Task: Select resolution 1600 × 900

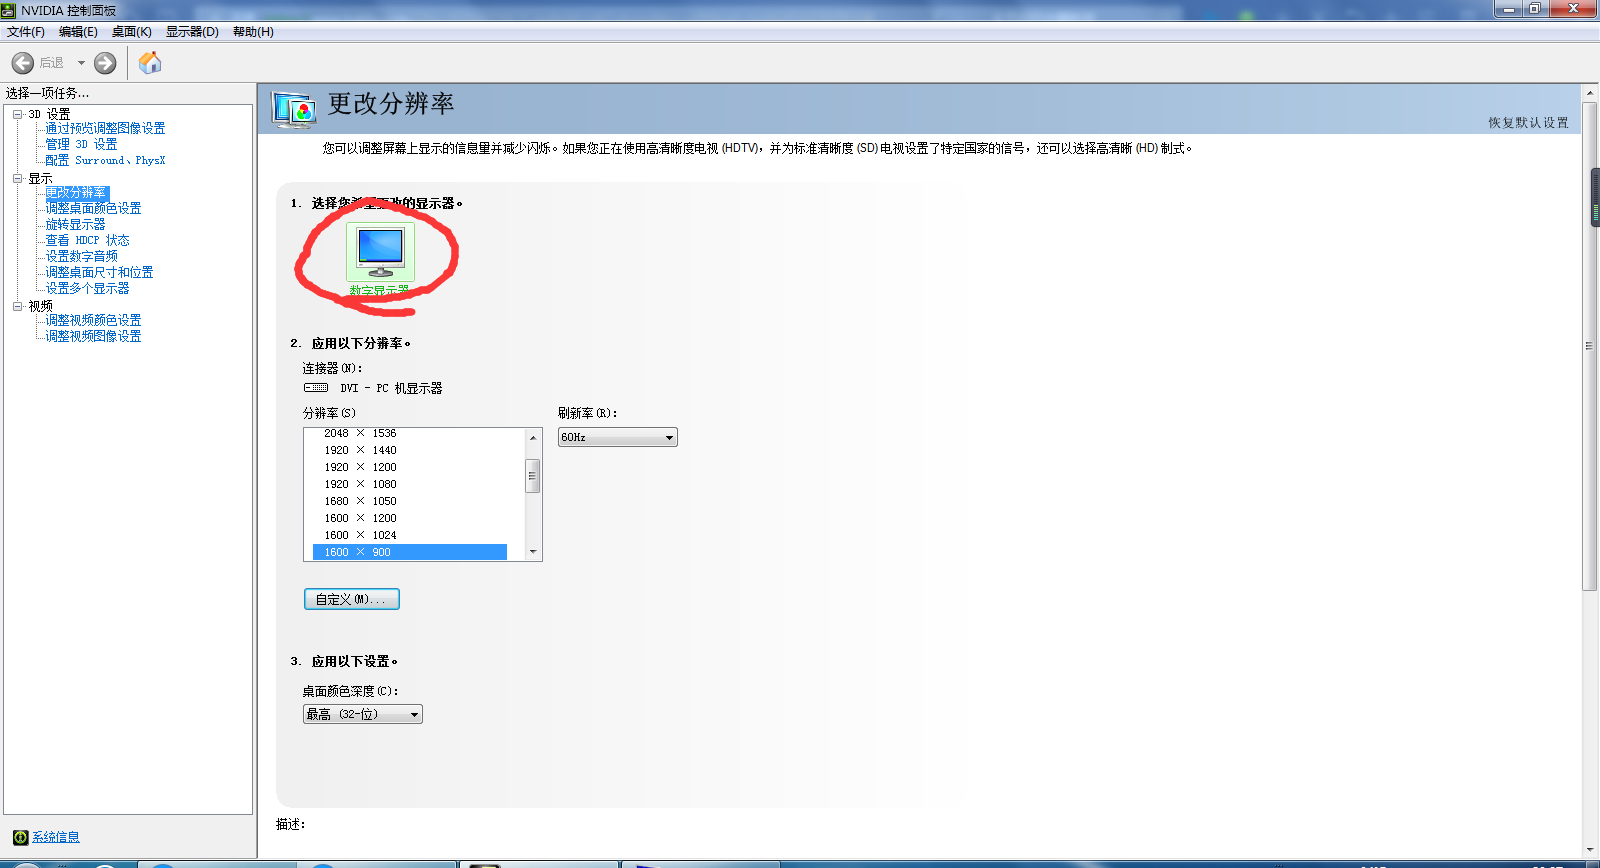Action: [410, 552]
